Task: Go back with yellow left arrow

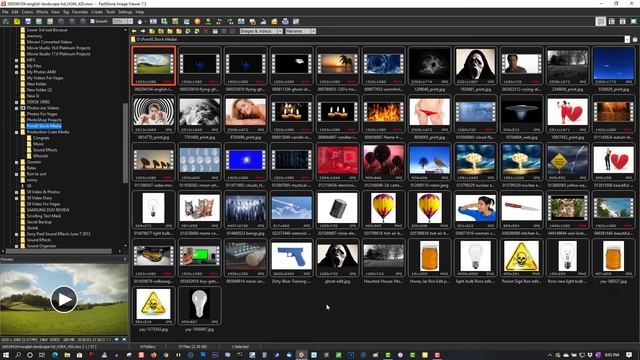Action: (x=134, y=31)
